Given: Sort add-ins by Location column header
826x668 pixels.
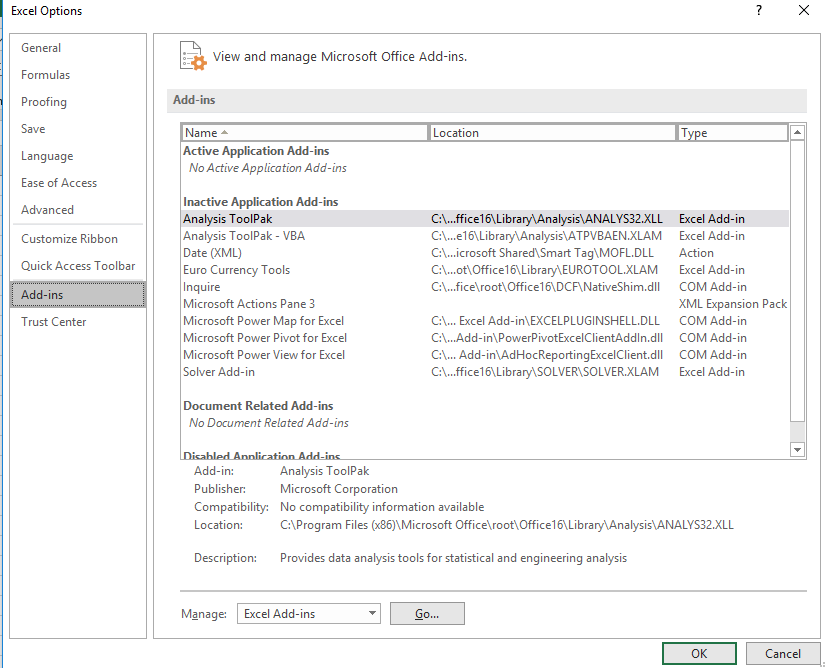Looking at the screenshot, I should (552, 133).
